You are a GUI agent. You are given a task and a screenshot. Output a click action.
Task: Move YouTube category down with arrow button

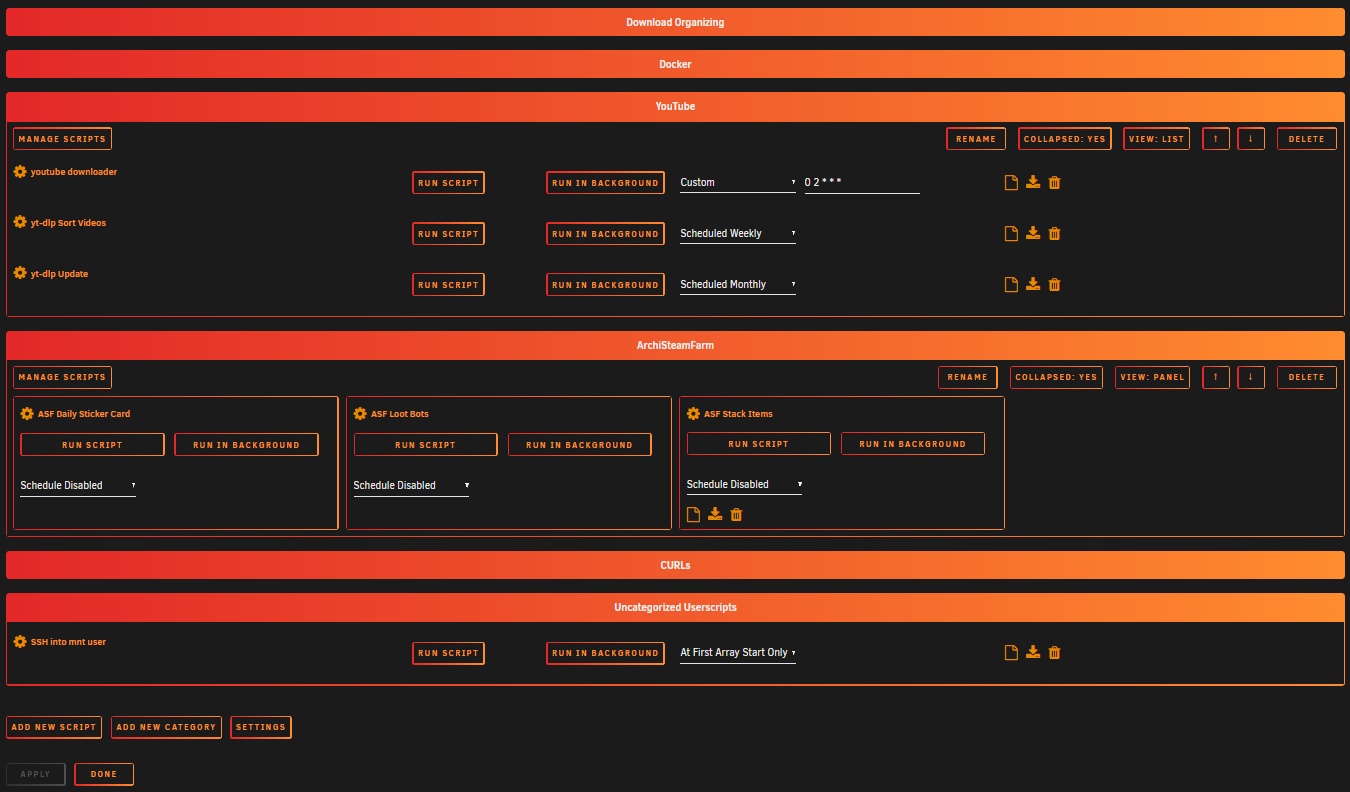[1251, 139]
